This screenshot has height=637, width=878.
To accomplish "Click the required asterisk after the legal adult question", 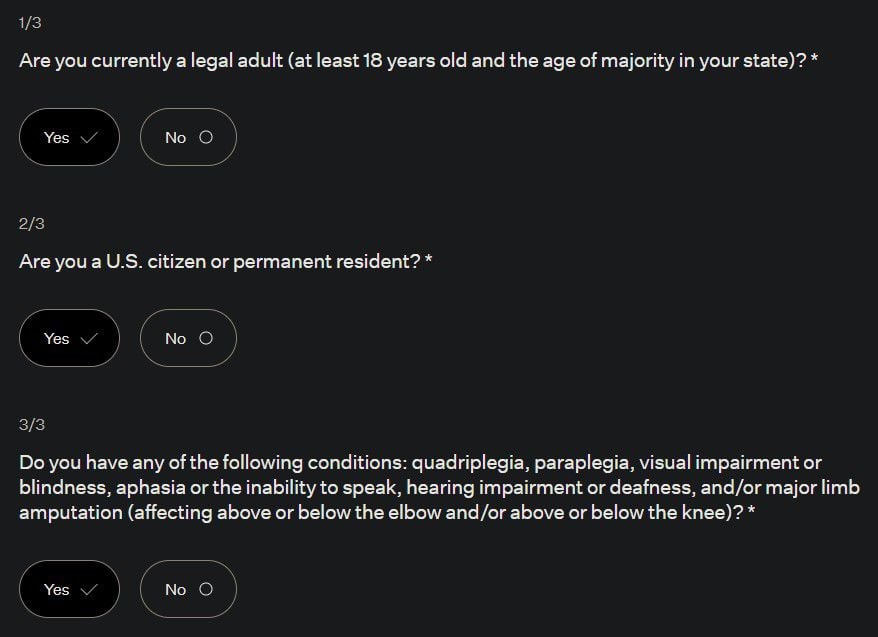I will pyautogui.click(x=815, y=58).
